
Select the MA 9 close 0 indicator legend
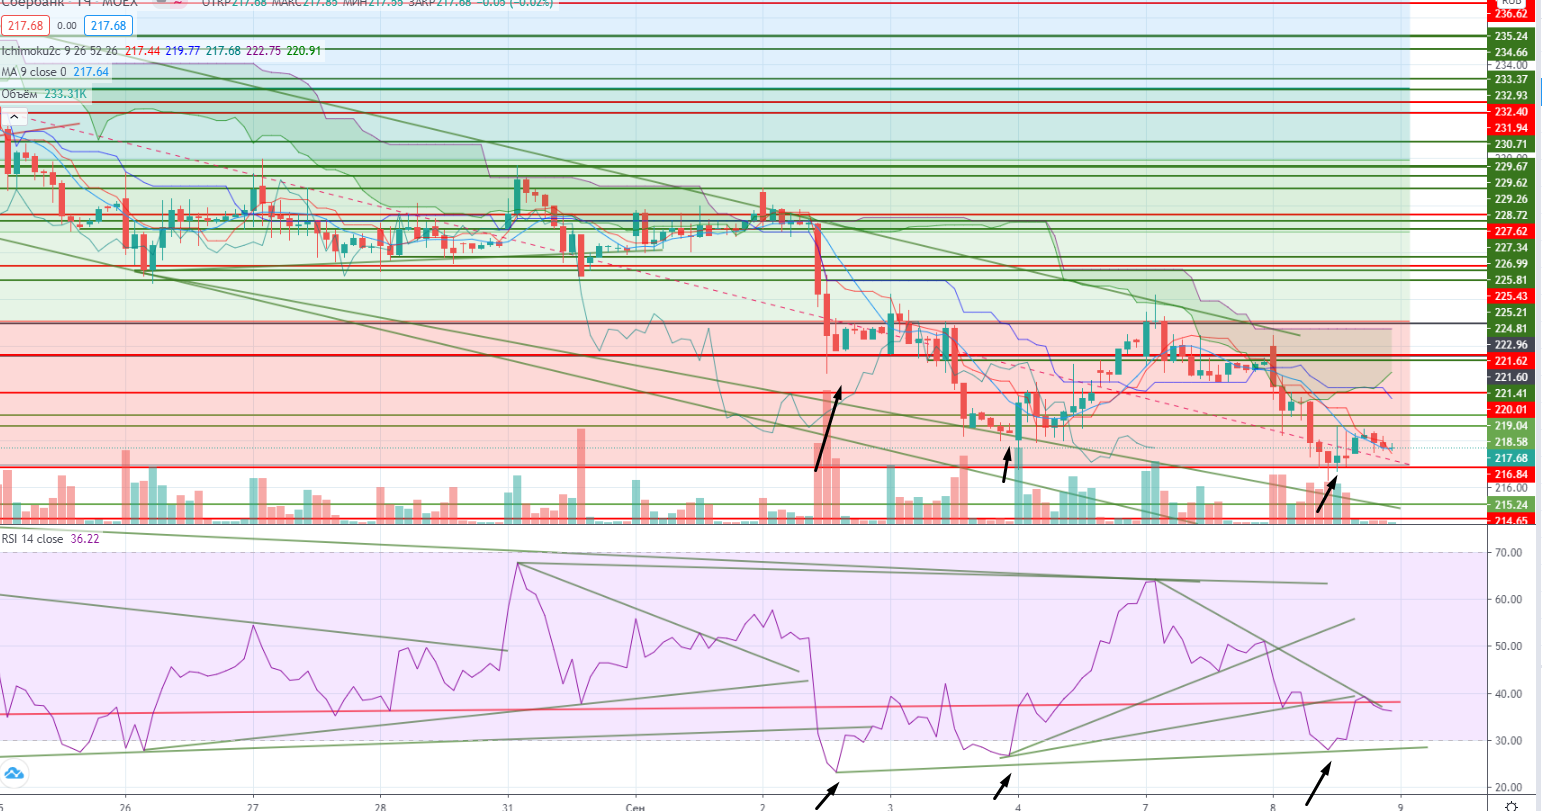36,72
